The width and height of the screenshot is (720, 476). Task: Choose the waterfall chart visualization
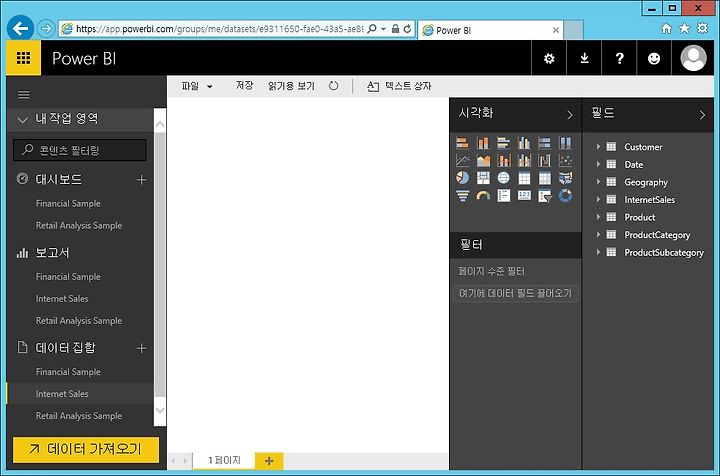pyautogui.click(x=545, y=161)
